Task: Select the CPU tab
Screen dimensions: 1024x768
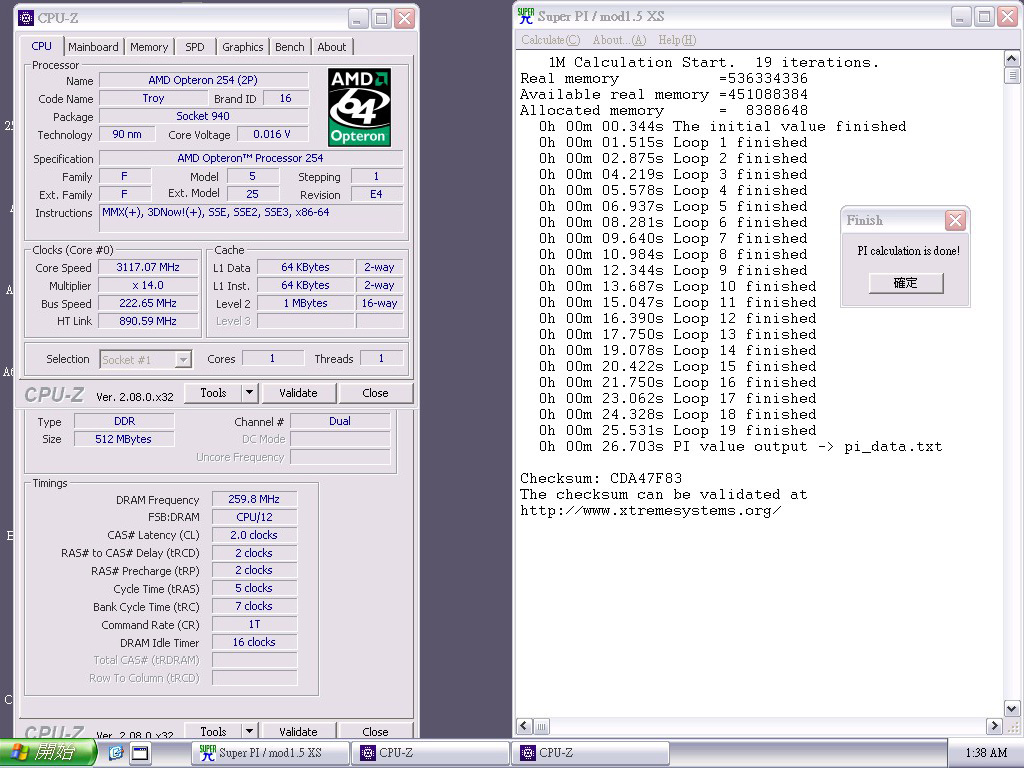Action: pyautogui.click(x=41, y=46)
